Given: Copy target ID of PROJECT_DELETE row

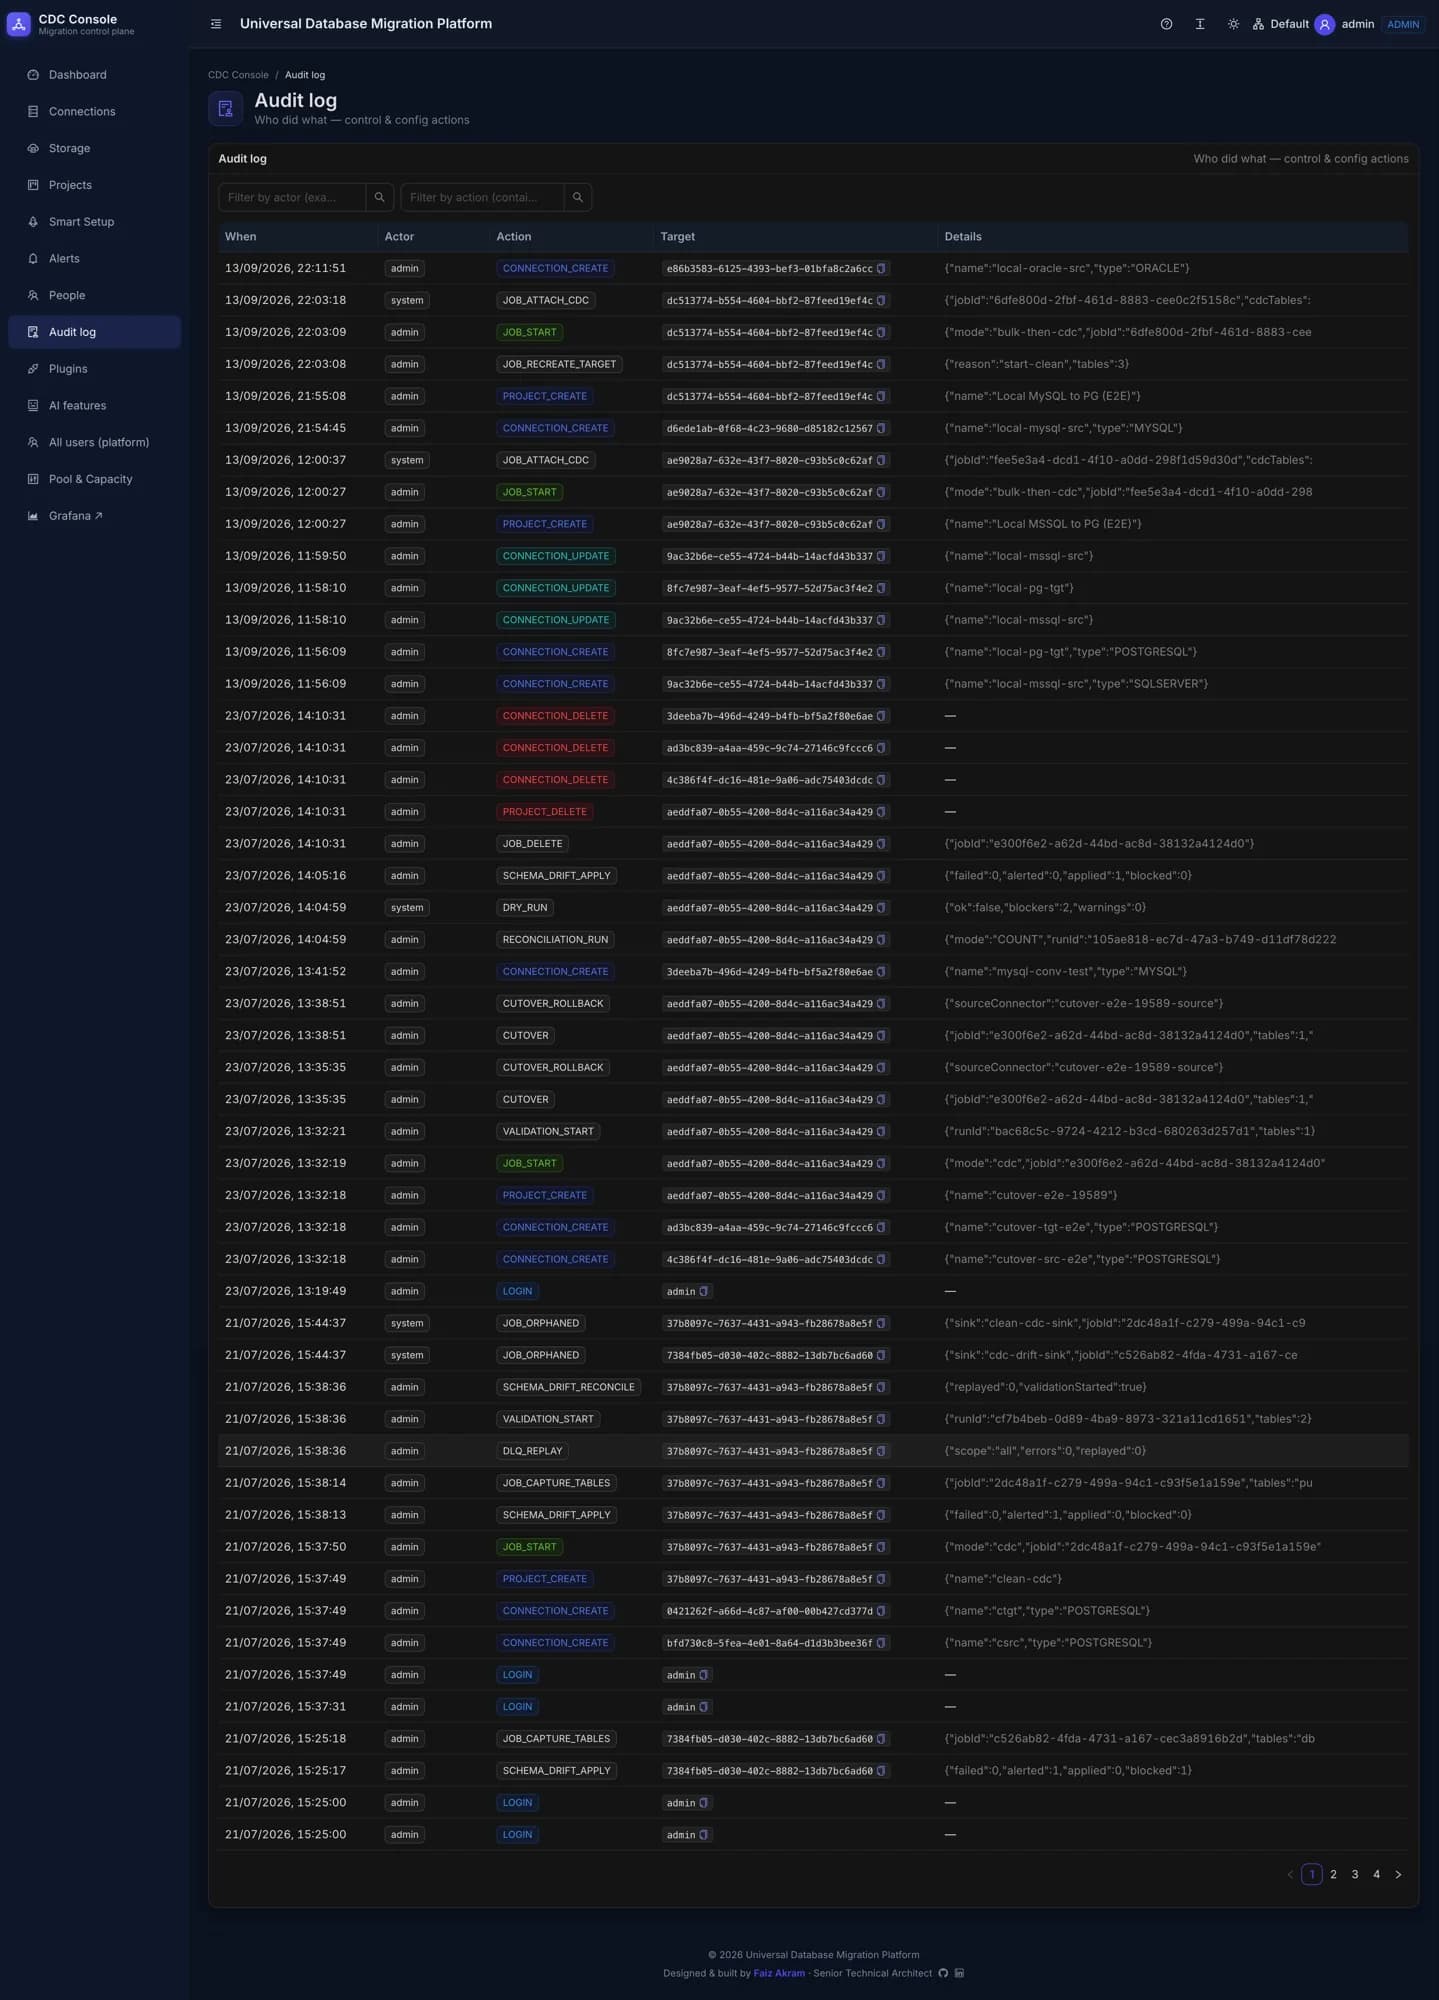Looking at the screenshot, I should (881, 812).
